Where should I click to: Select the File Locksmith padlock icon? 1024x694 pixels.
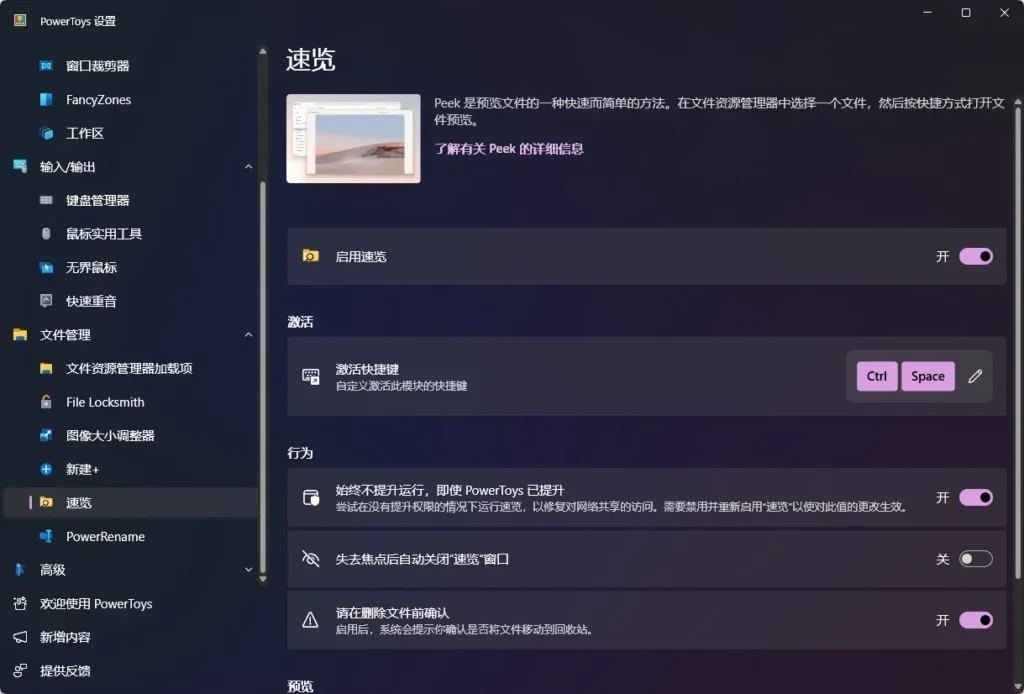coord(46,402)
